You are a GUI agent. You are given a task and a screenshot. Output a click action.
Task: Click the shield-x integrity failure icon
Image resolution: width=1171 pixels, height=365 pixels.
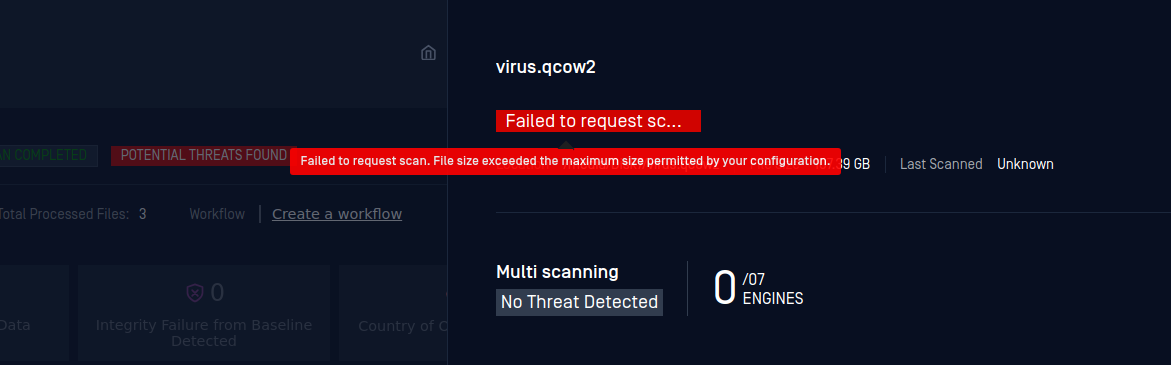point(195,293)
